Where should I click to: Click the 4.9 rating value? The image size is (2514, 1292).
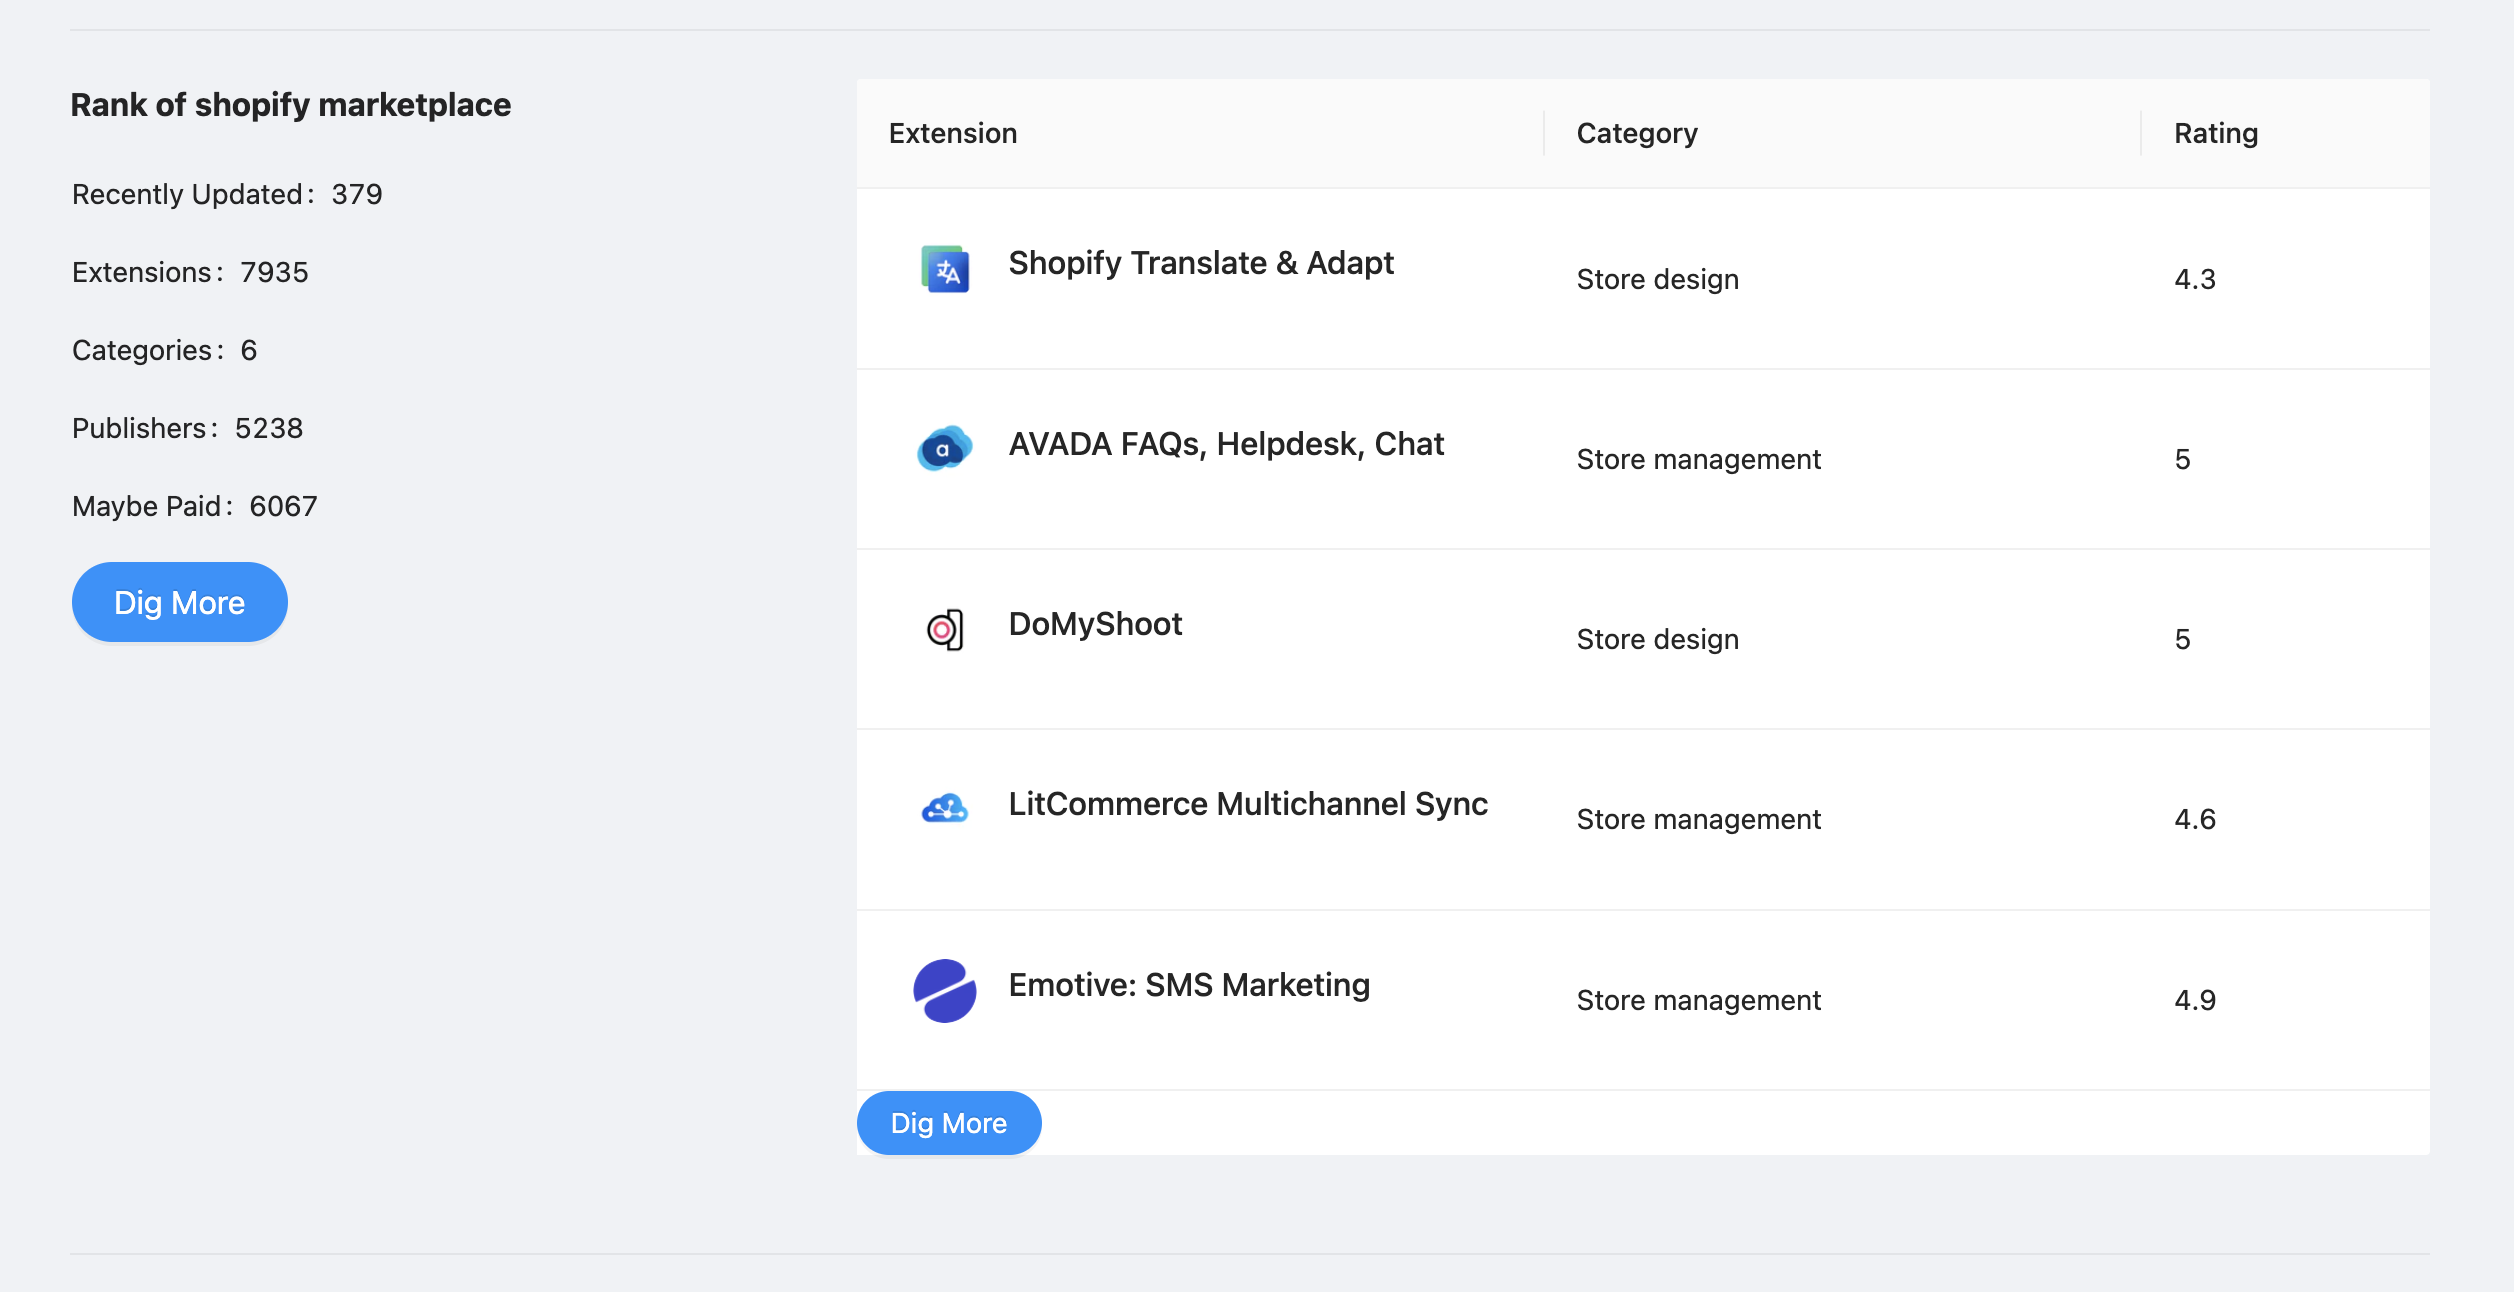point(2195,1000)
